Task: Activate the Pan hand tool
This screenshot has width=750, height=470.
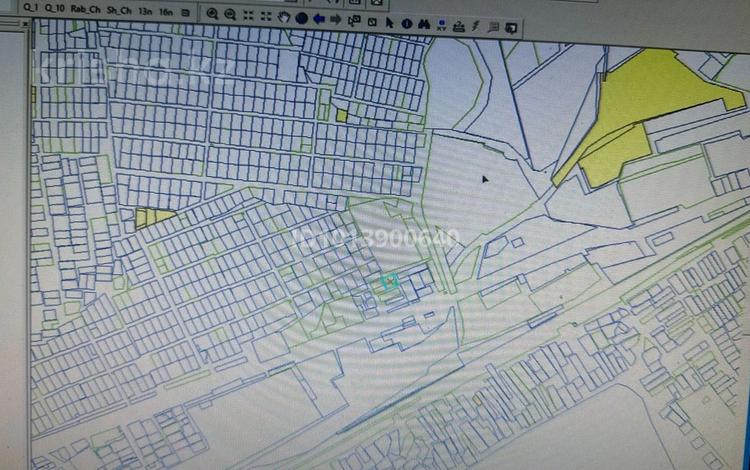Action: (x=284, y=17)
